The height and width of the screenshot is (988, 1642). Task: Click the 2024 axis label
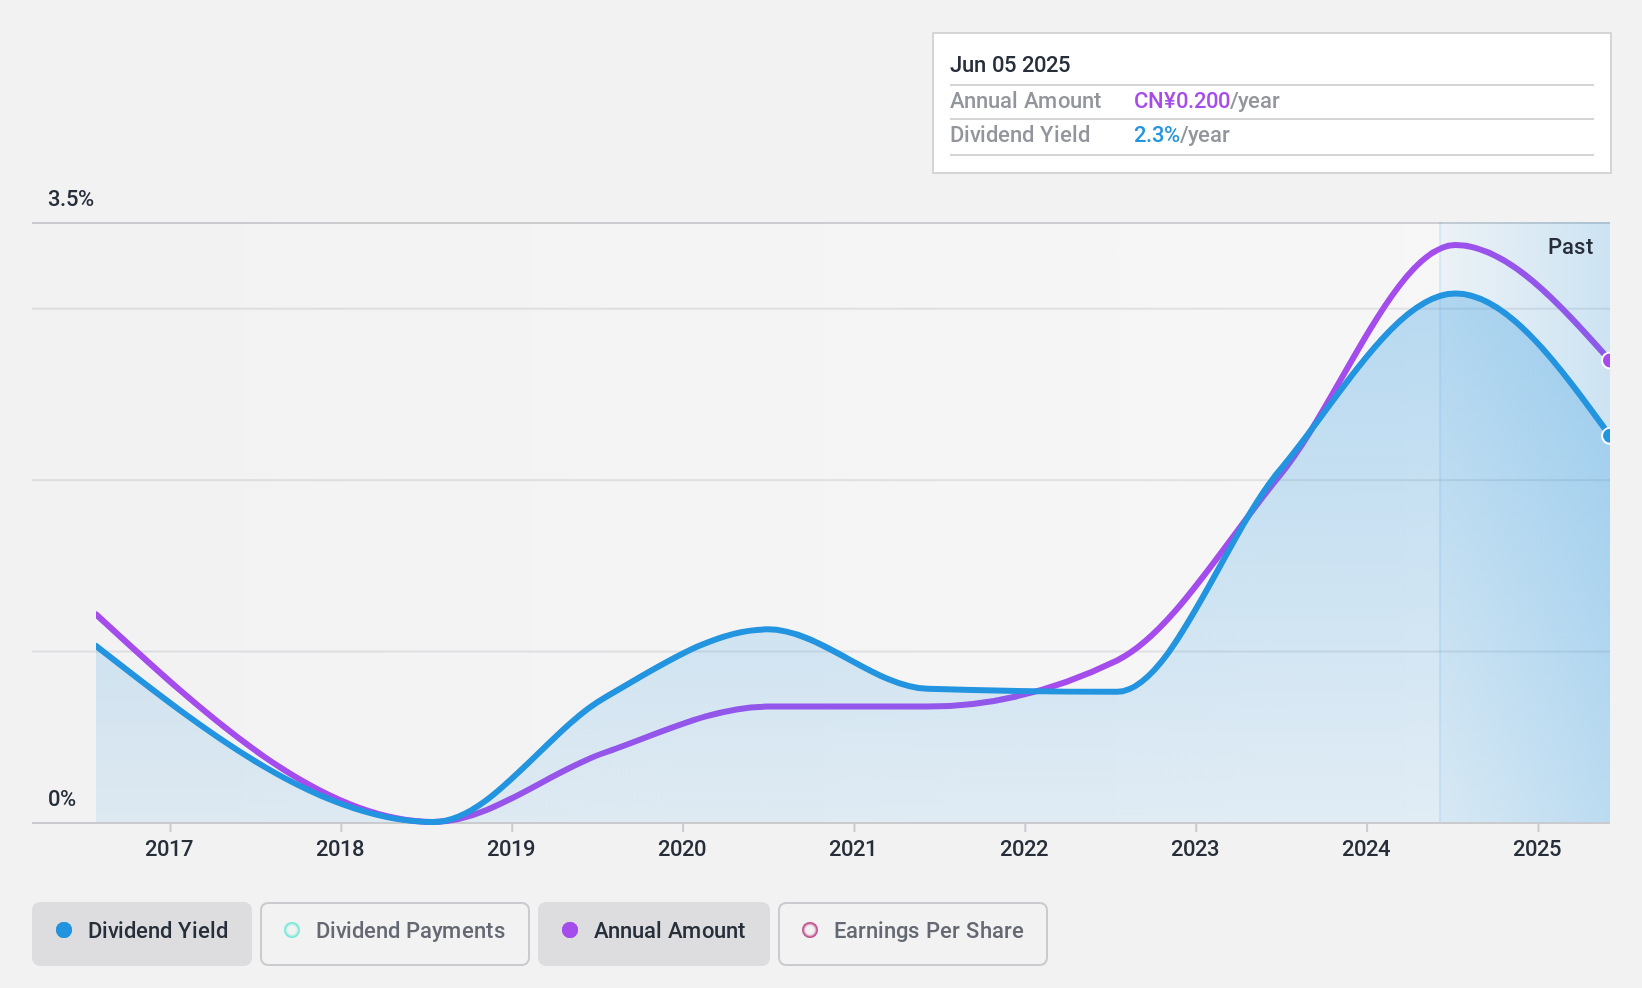pyautogui.click(x=1366, y=848)
